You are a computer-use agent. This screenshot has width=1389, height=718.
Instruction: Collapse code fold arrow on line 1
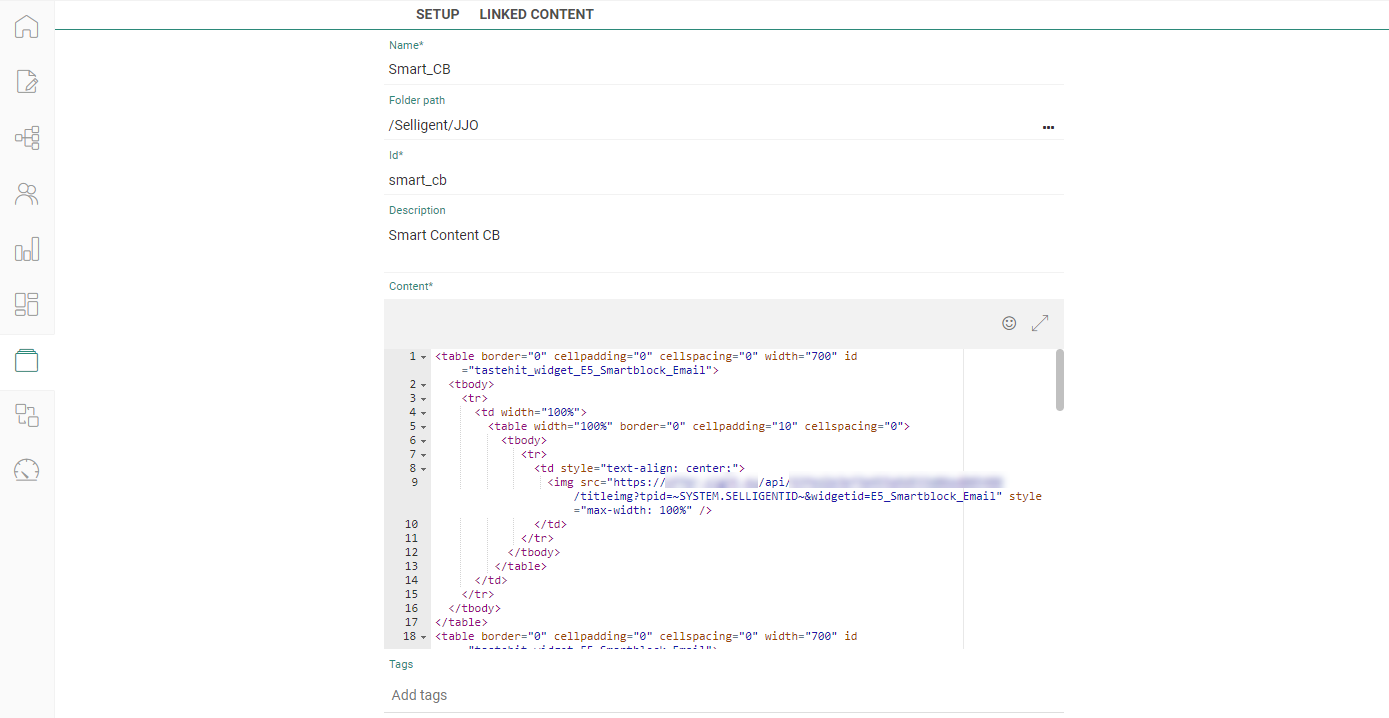[424, 357]
